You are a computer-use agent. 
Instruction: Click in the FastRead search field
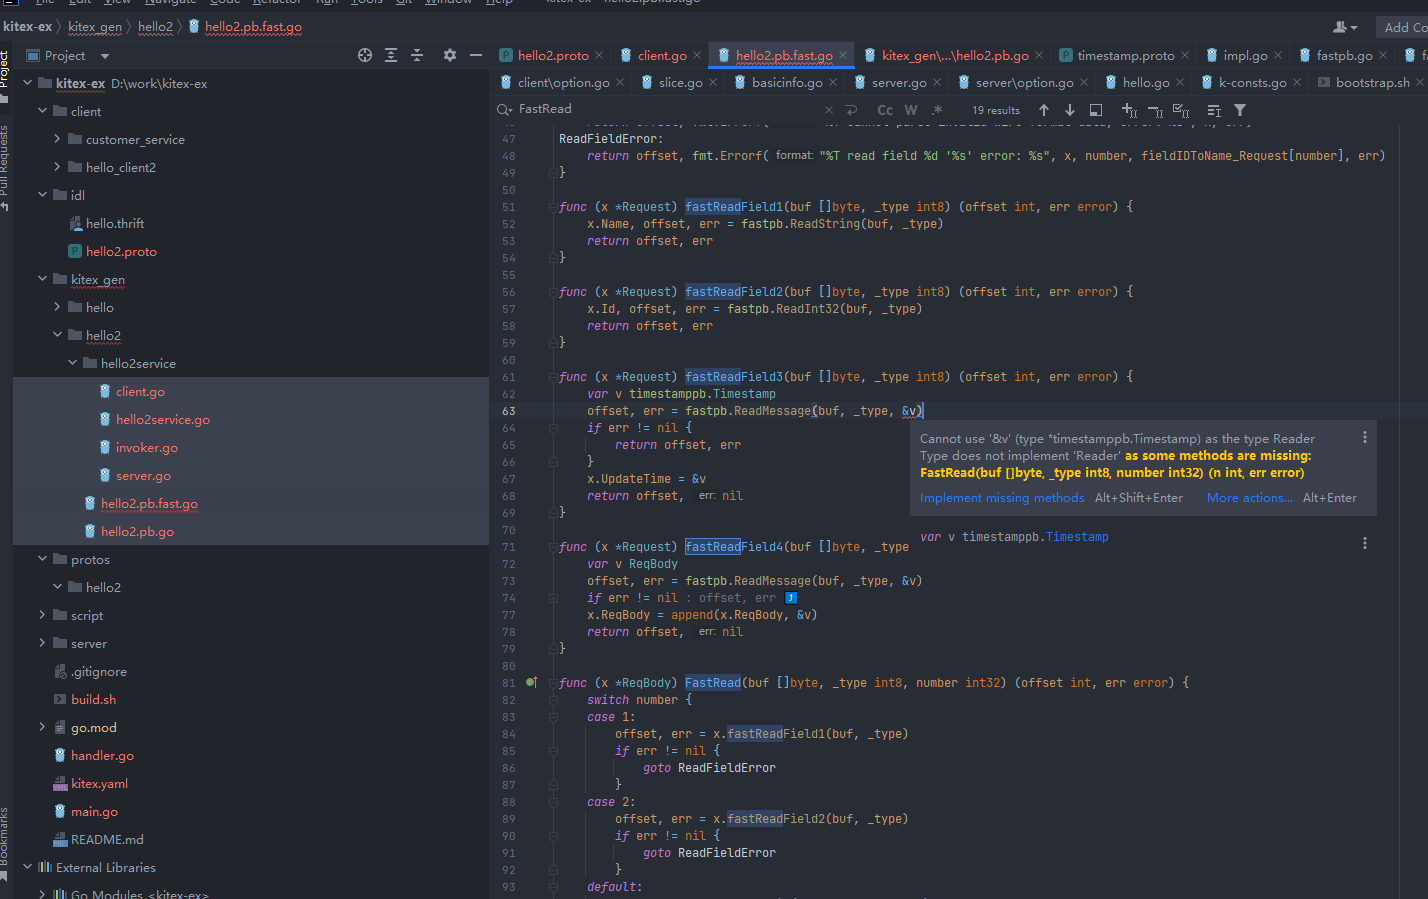coord(665,109)
